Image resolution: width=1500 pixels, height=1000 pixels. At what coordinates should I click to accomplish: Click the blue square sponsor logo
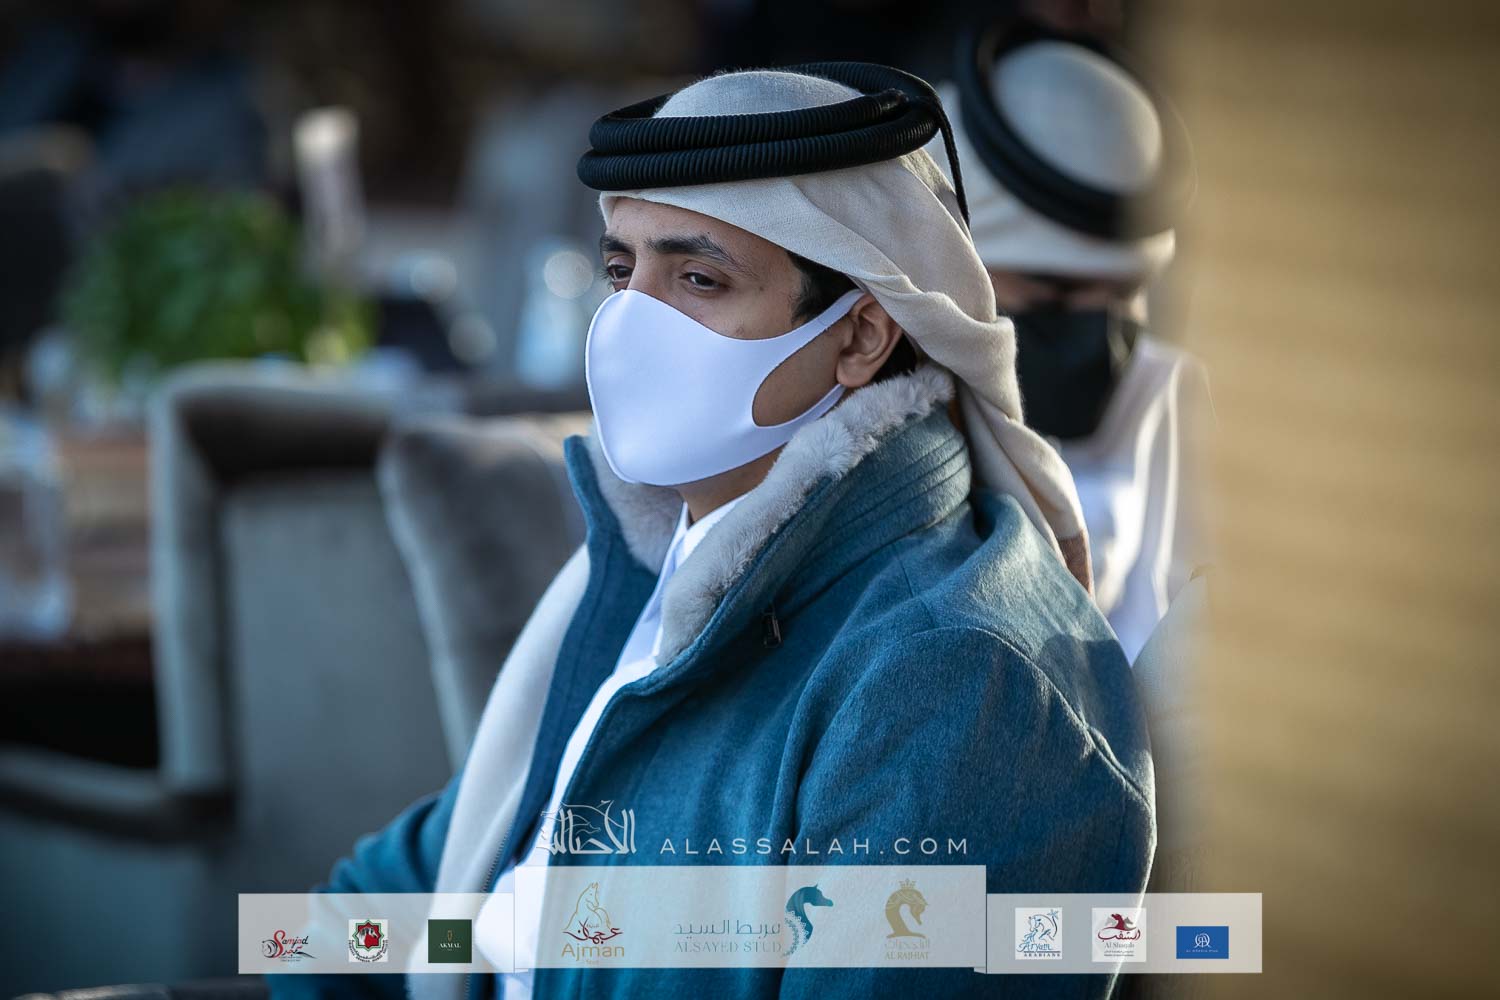[x=1202, y=940]
